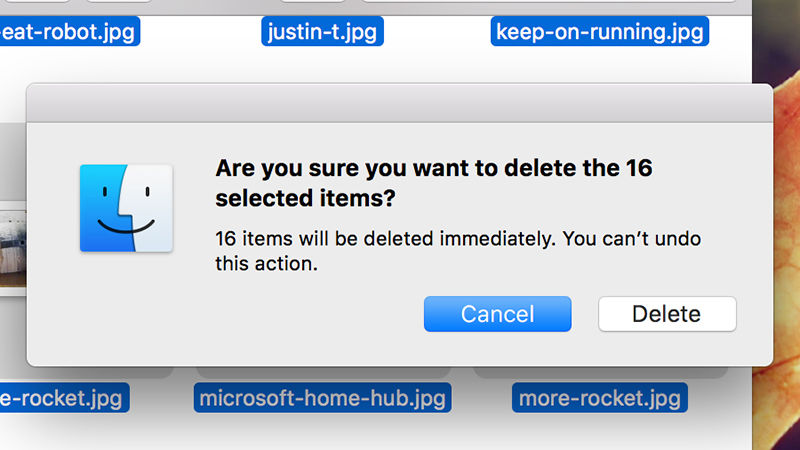Select the eat-robot.jpg file label
The height and width of the screenshot is (450, 800).
69,32
